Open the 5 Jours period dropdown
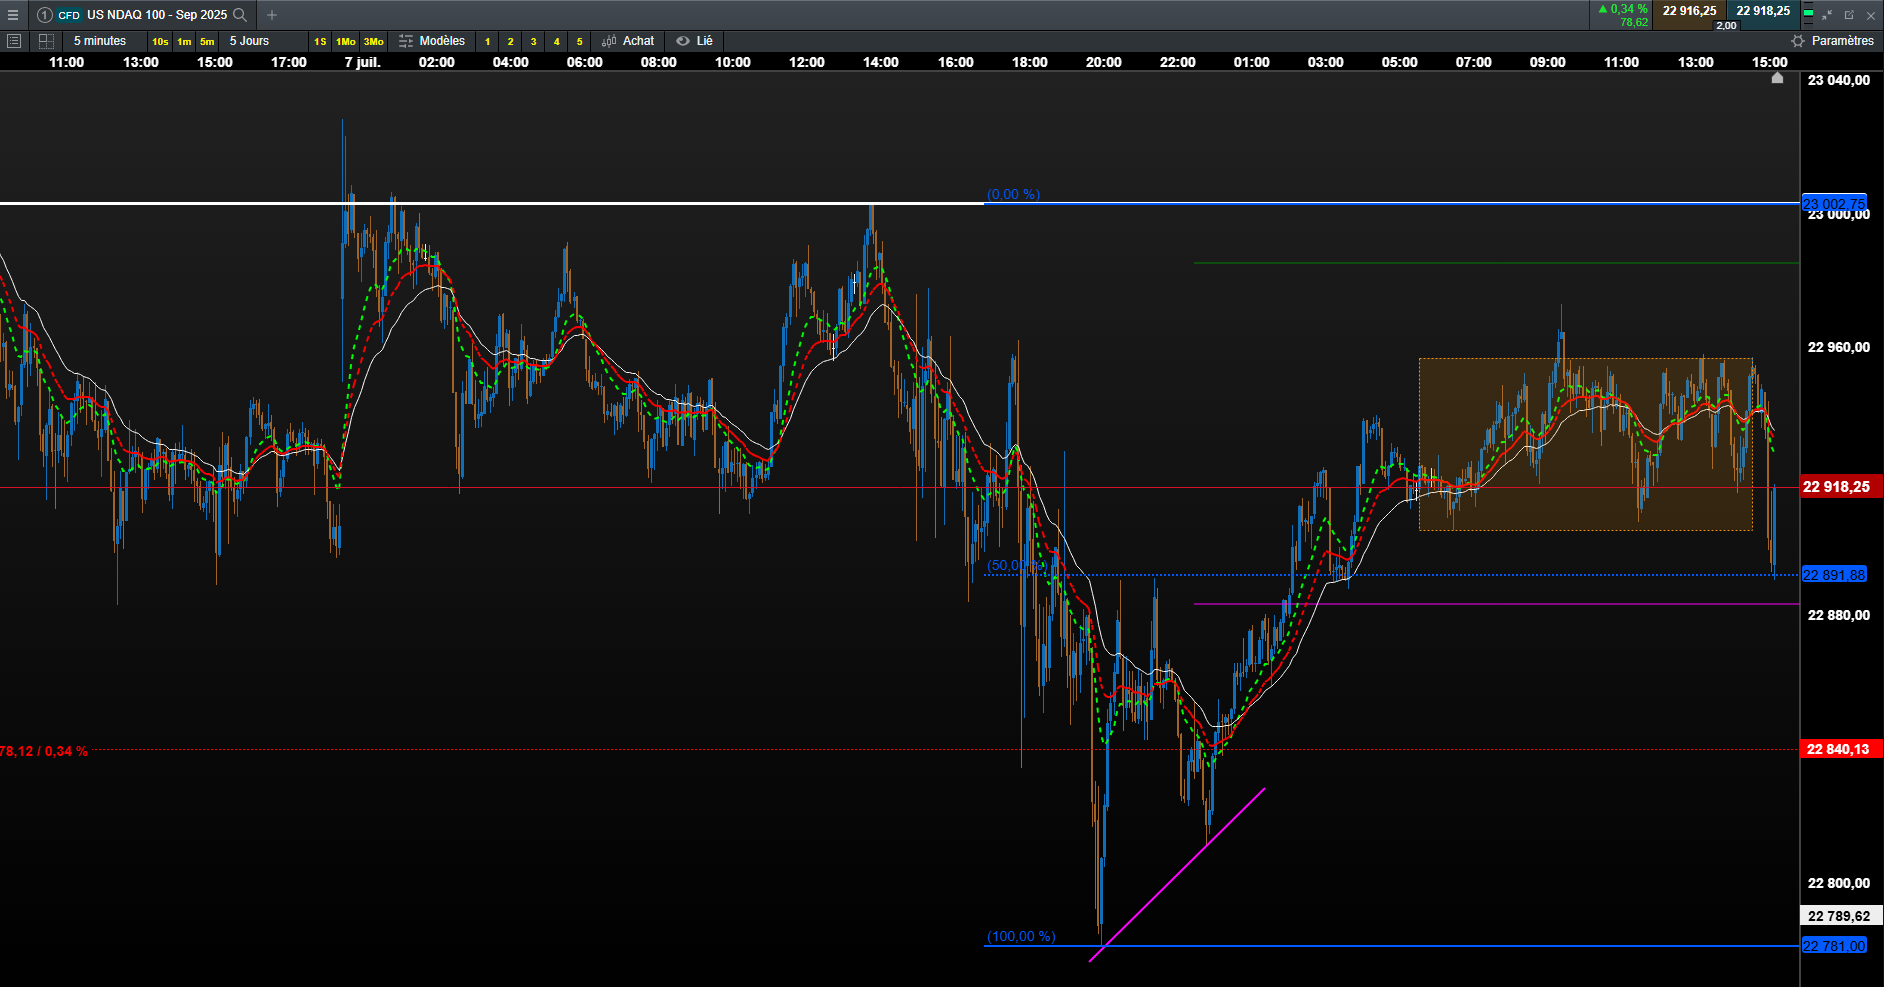The image size is (1884, 987). tap(250, 41)
